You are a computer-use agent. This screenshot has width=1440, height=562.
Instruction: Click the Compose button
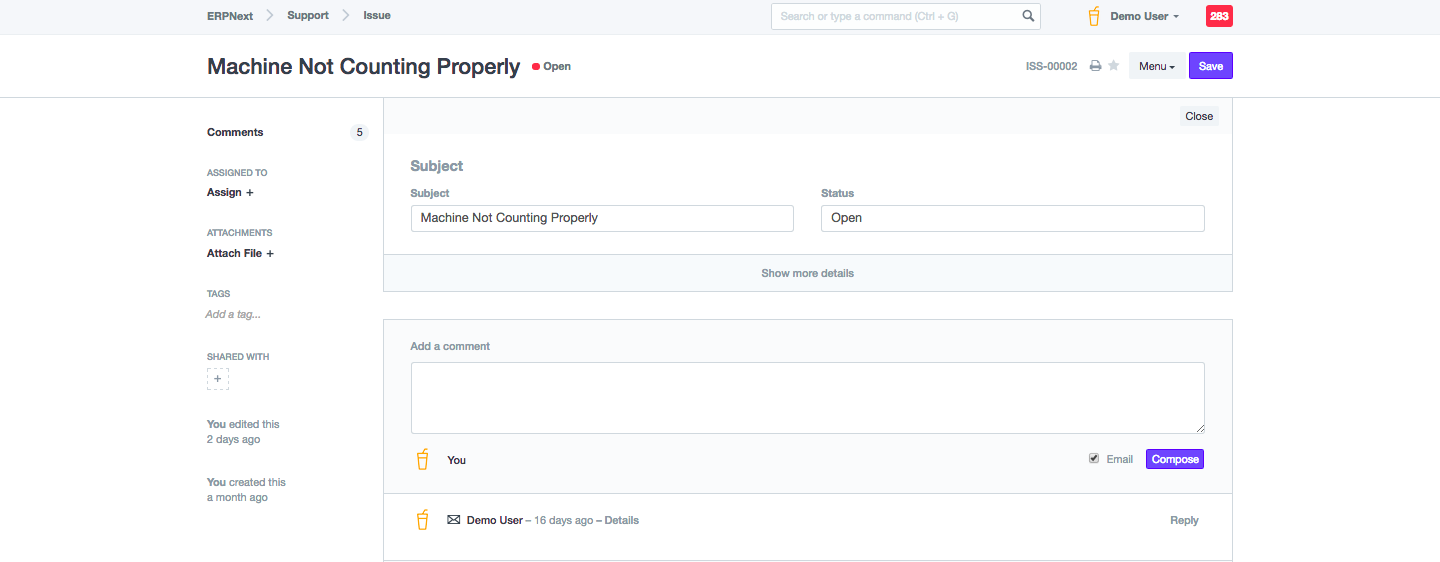(x=1174, y=459)
